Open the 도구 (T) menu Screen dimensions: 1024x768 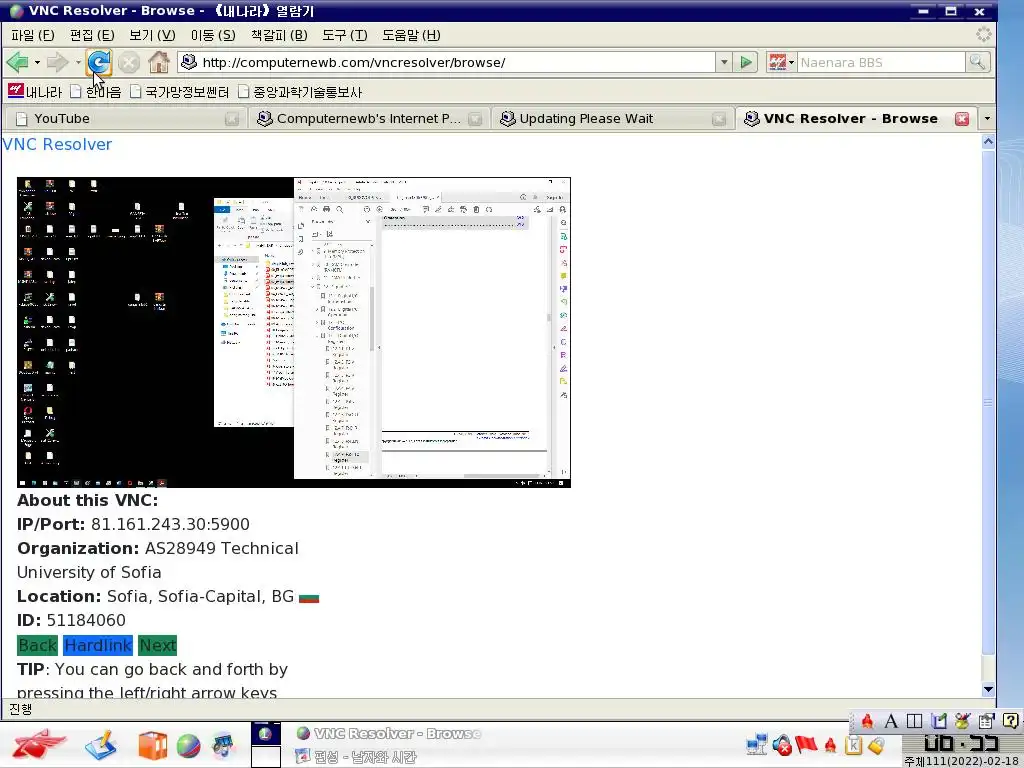click(x=345, y=35)
